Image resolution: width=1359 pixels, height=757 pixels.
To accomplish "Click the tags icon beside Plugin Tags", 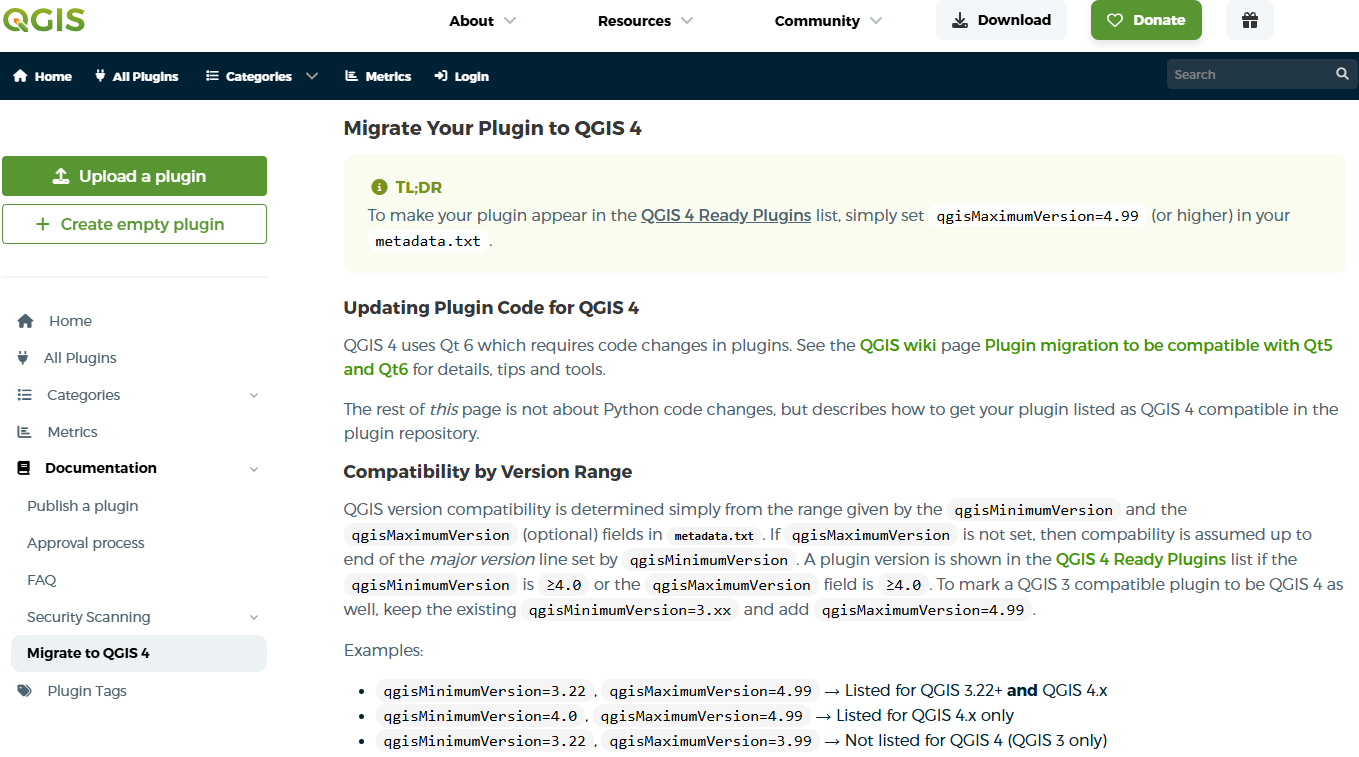I will 25,691.
